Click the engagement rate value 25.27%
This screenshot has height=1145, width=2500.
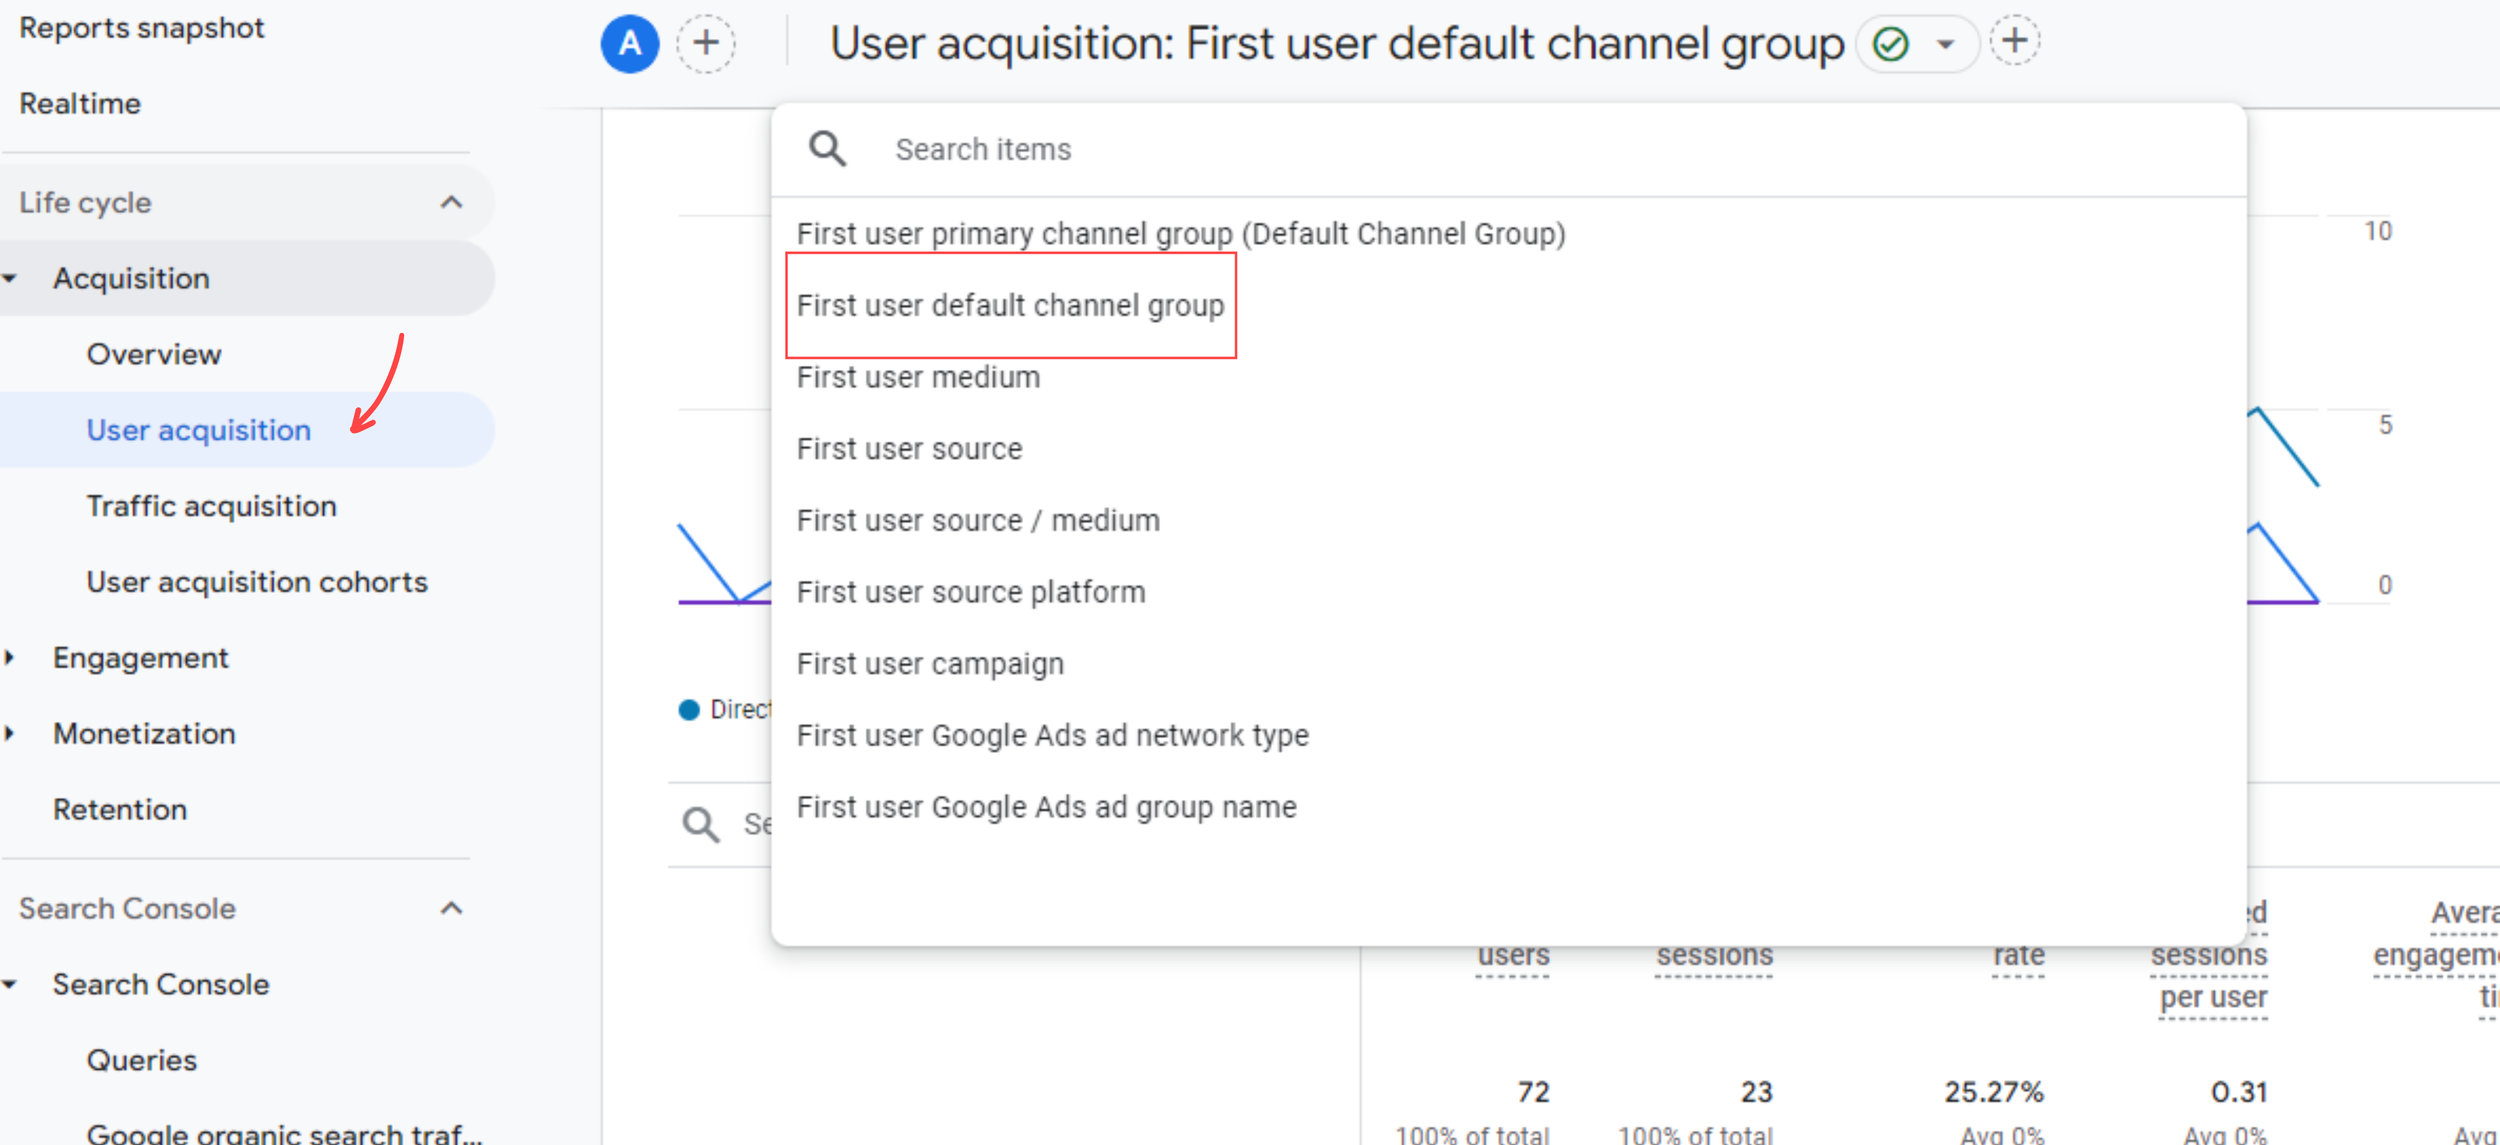click(1994, 1092)
